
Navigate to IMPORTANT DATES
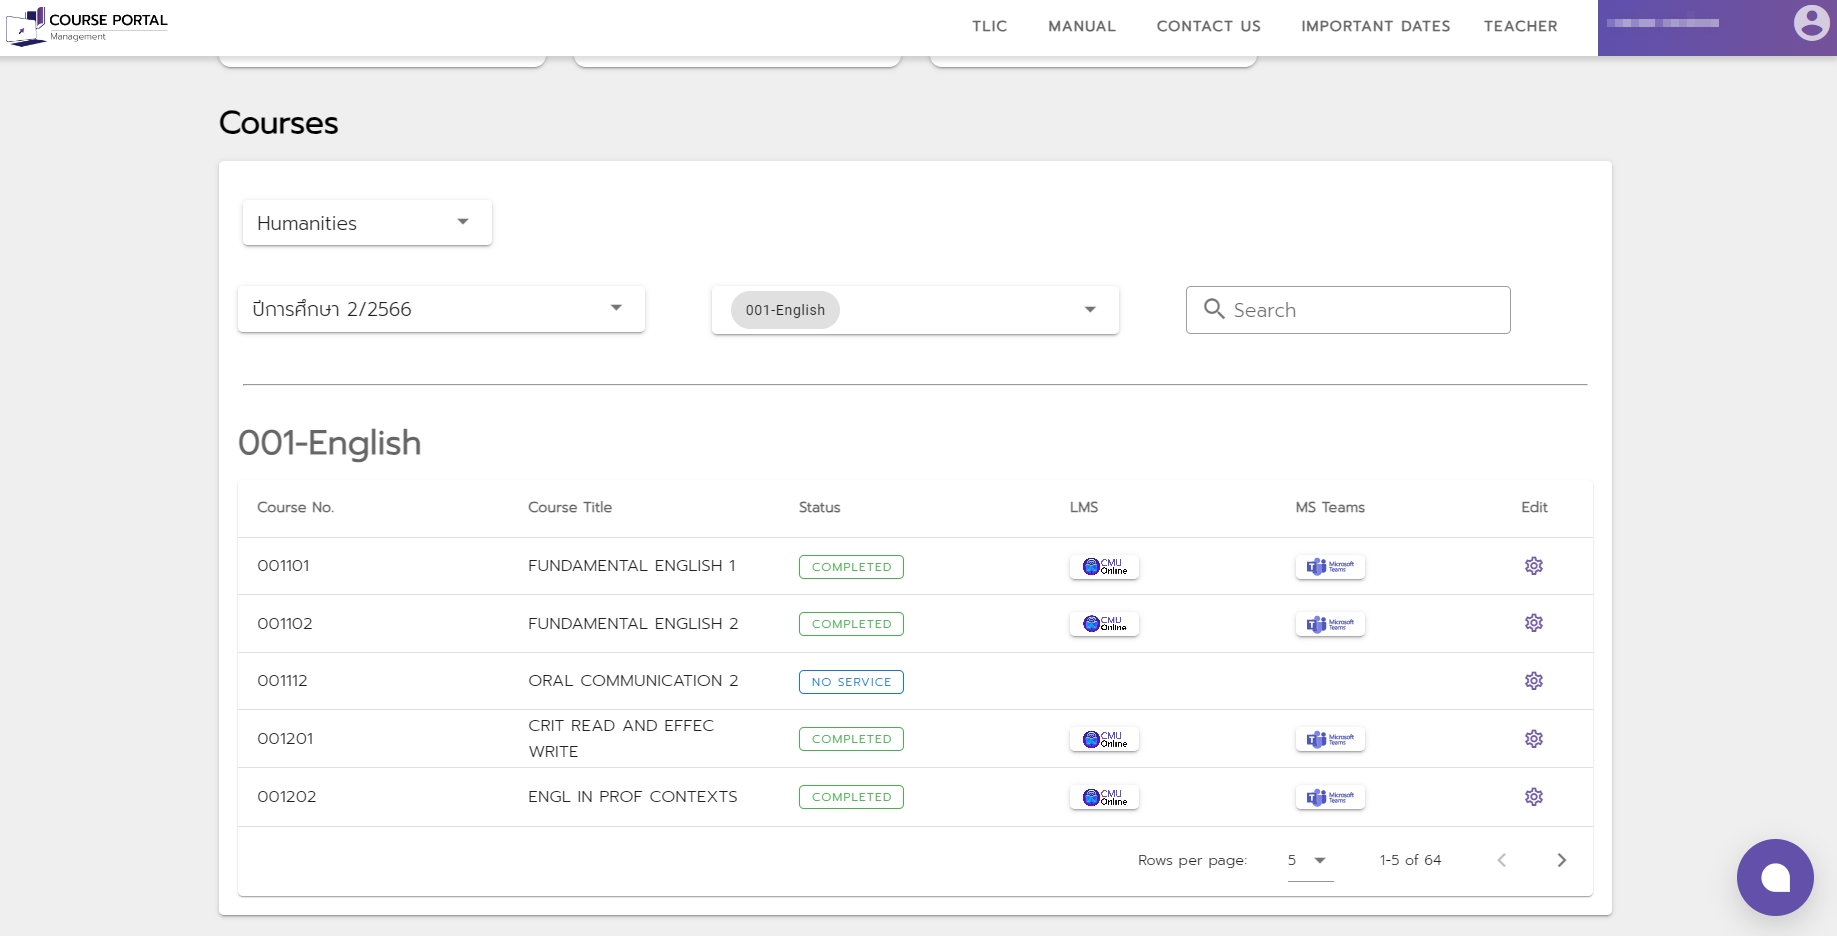(1375, 26)
